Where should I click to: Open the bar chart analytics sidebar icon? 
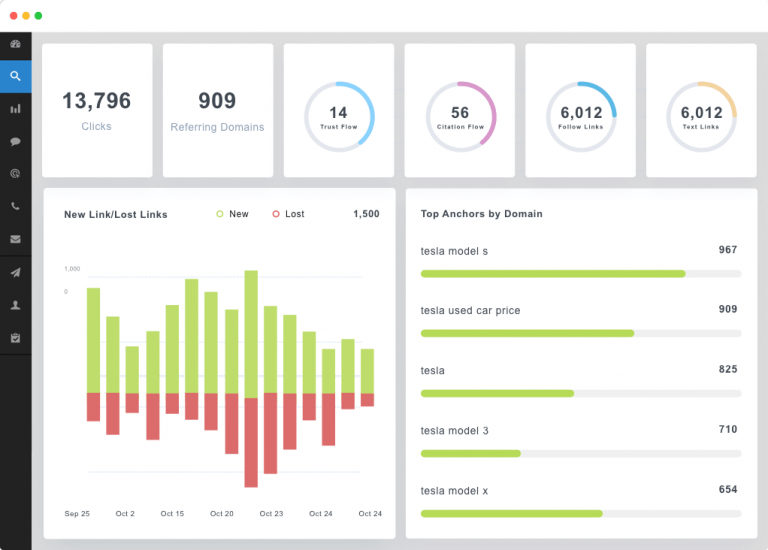15,109
